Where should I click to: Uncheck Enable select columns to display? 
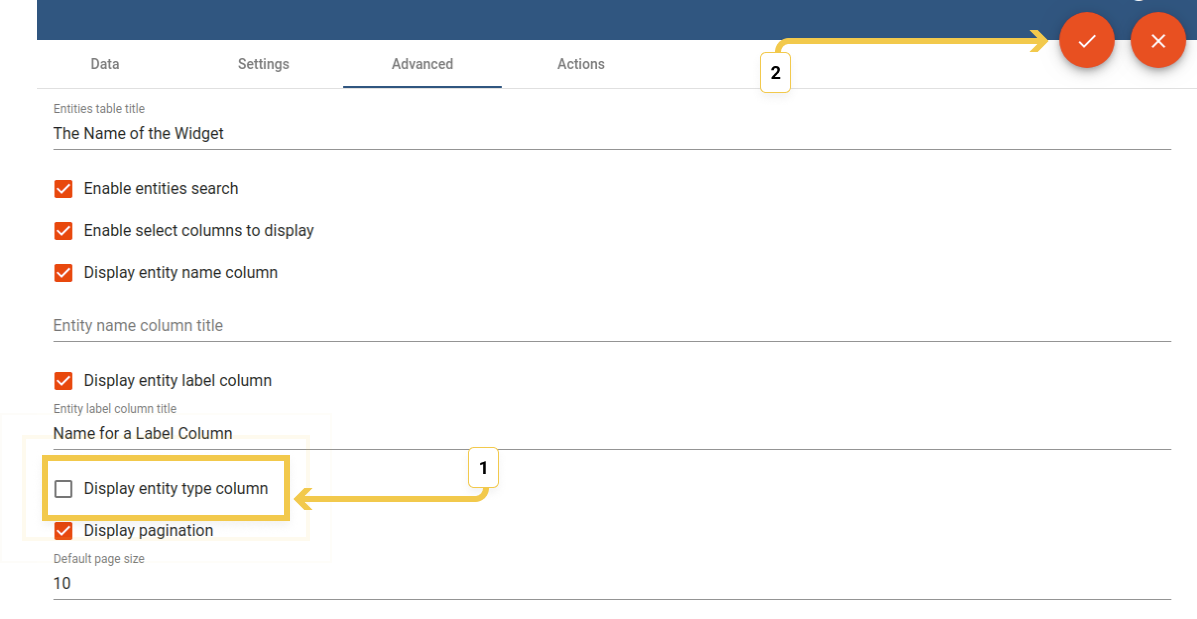click(64, 231)
